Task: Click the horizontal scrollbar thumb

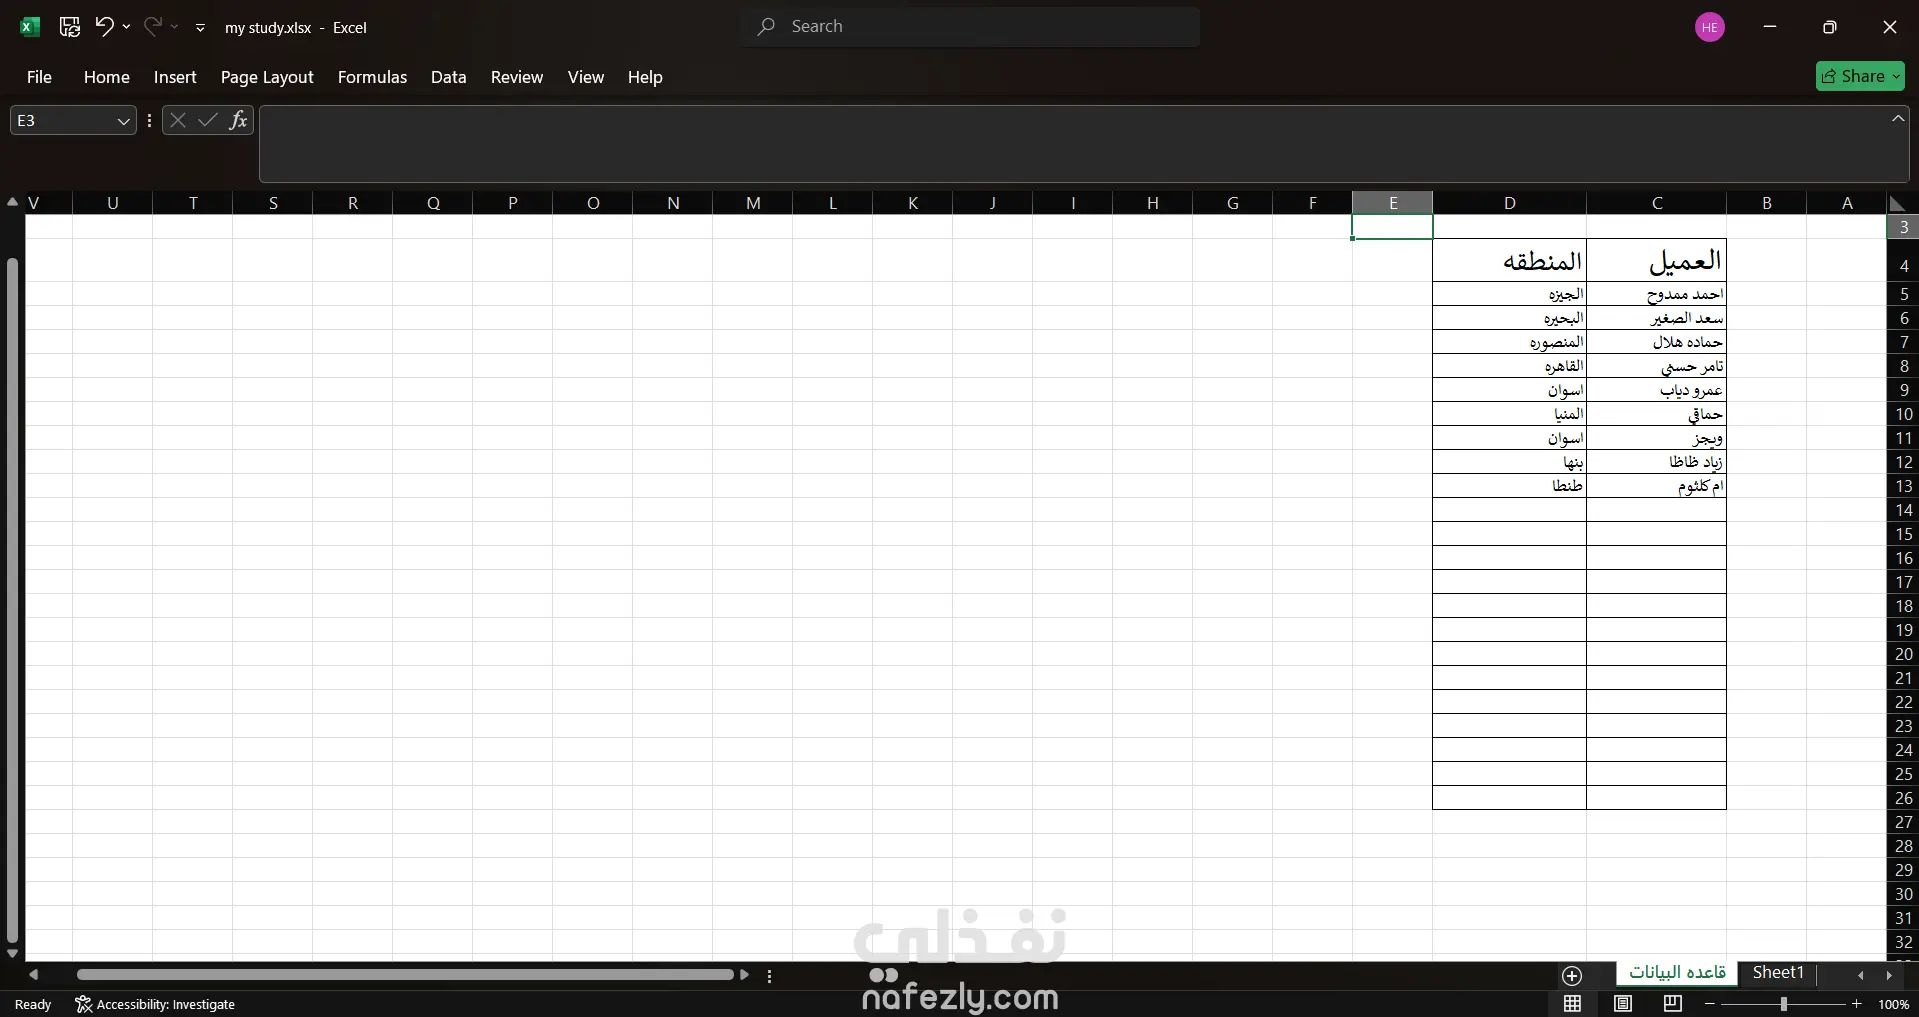Action: coord(405,974)
